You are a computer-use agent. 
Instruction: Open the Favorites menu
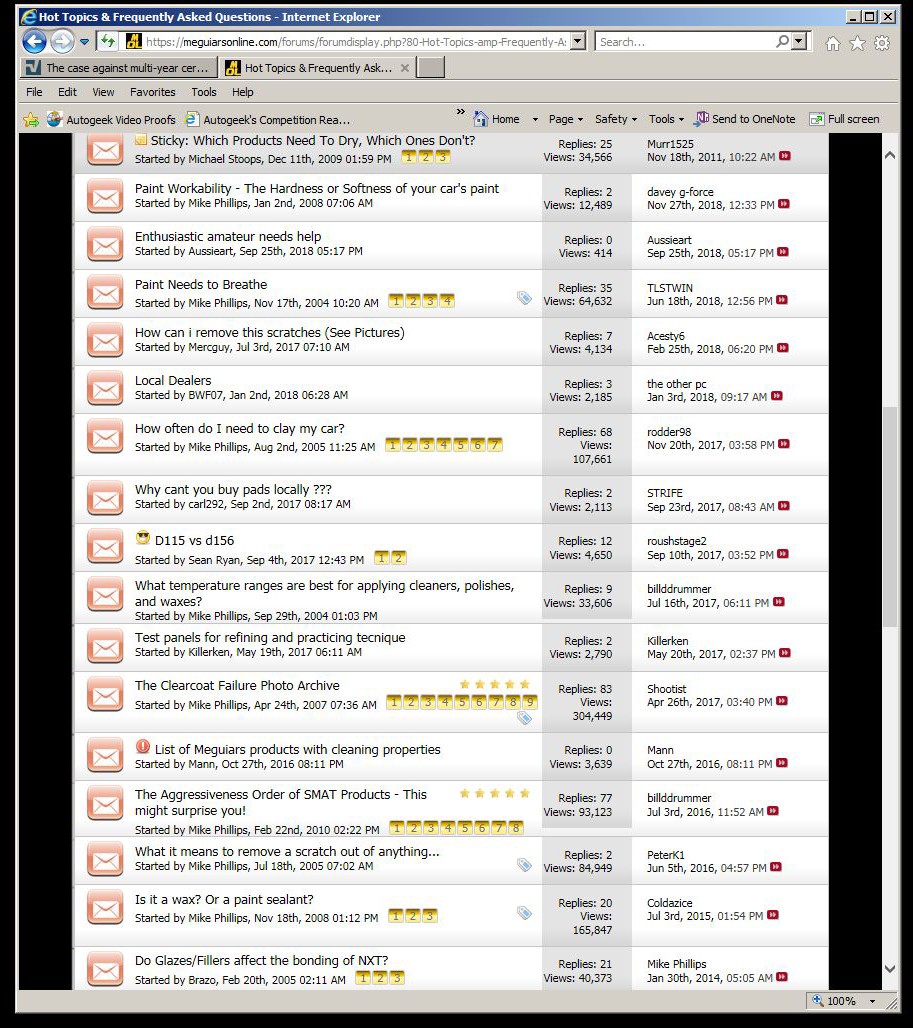[x=153, y=92]
